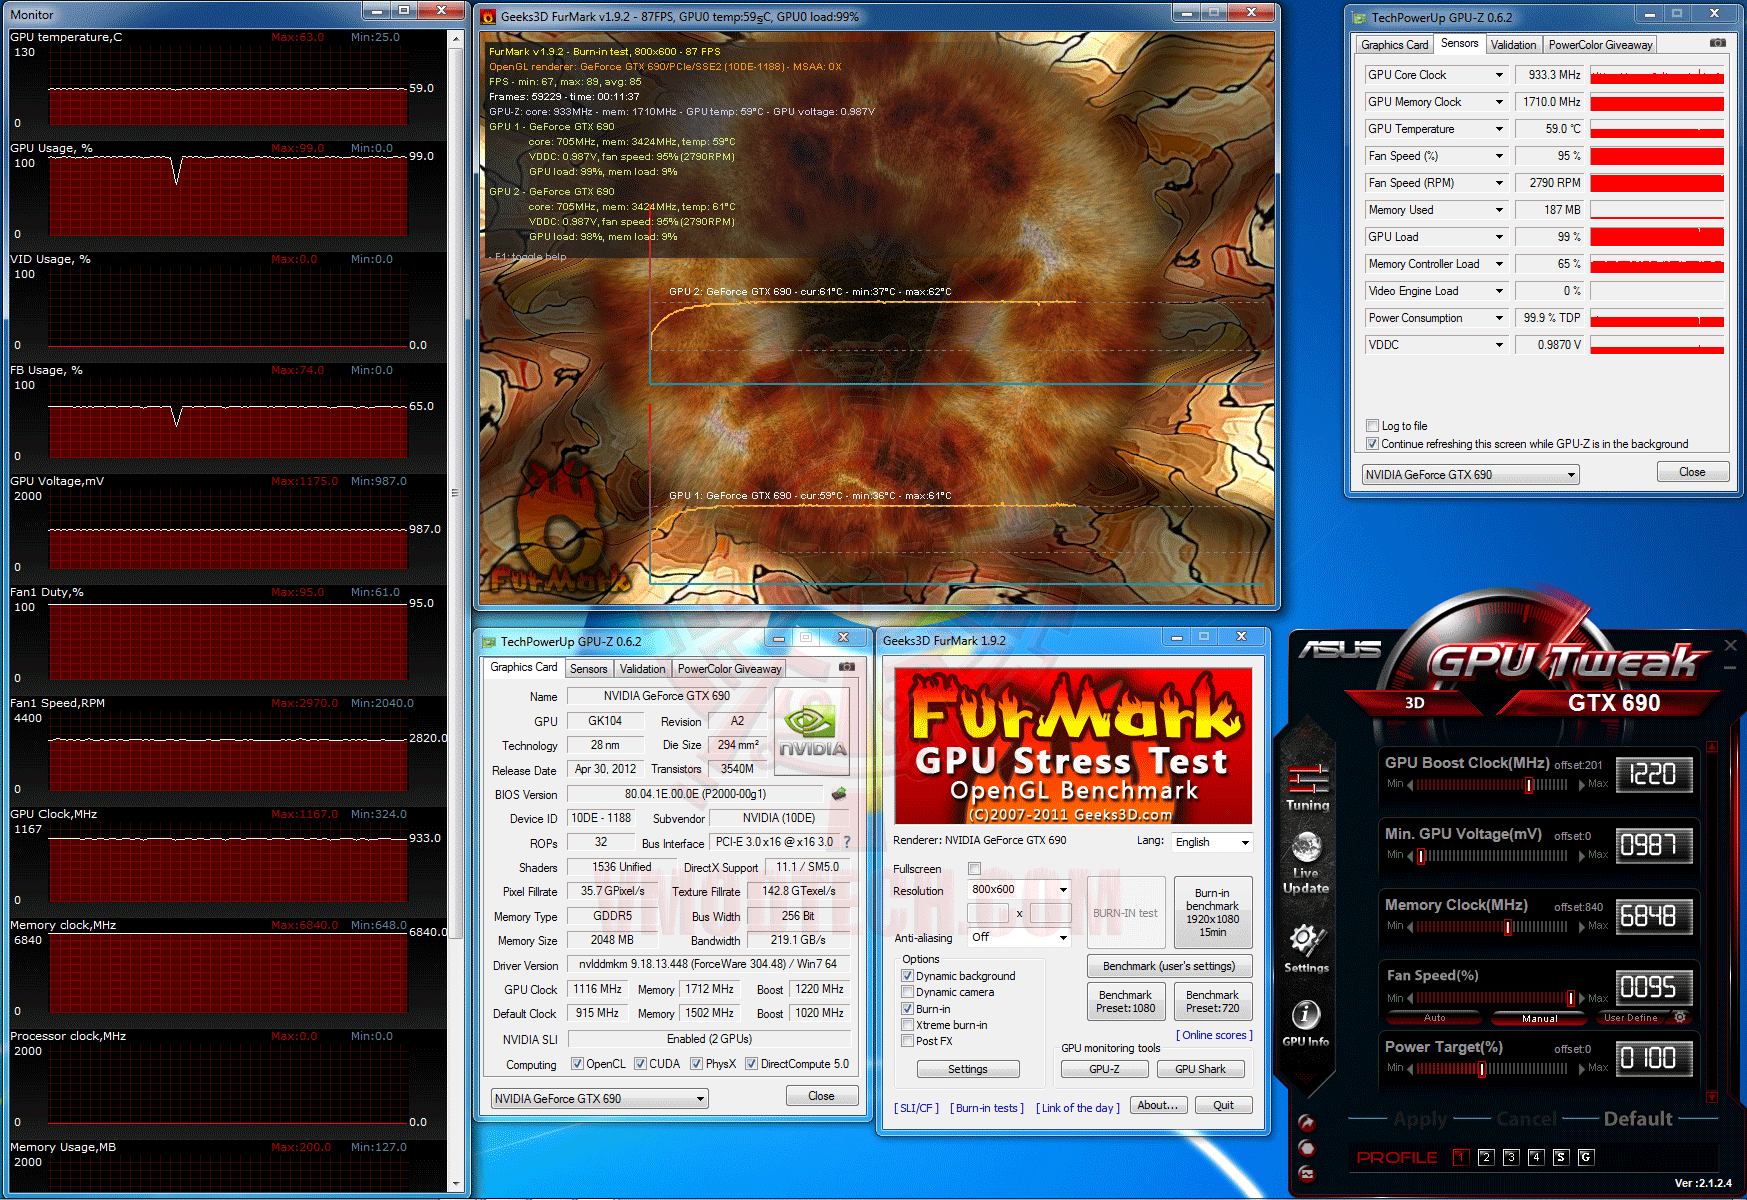Click the GPU Boost Clock decrease arrow

click(1410, 785)
